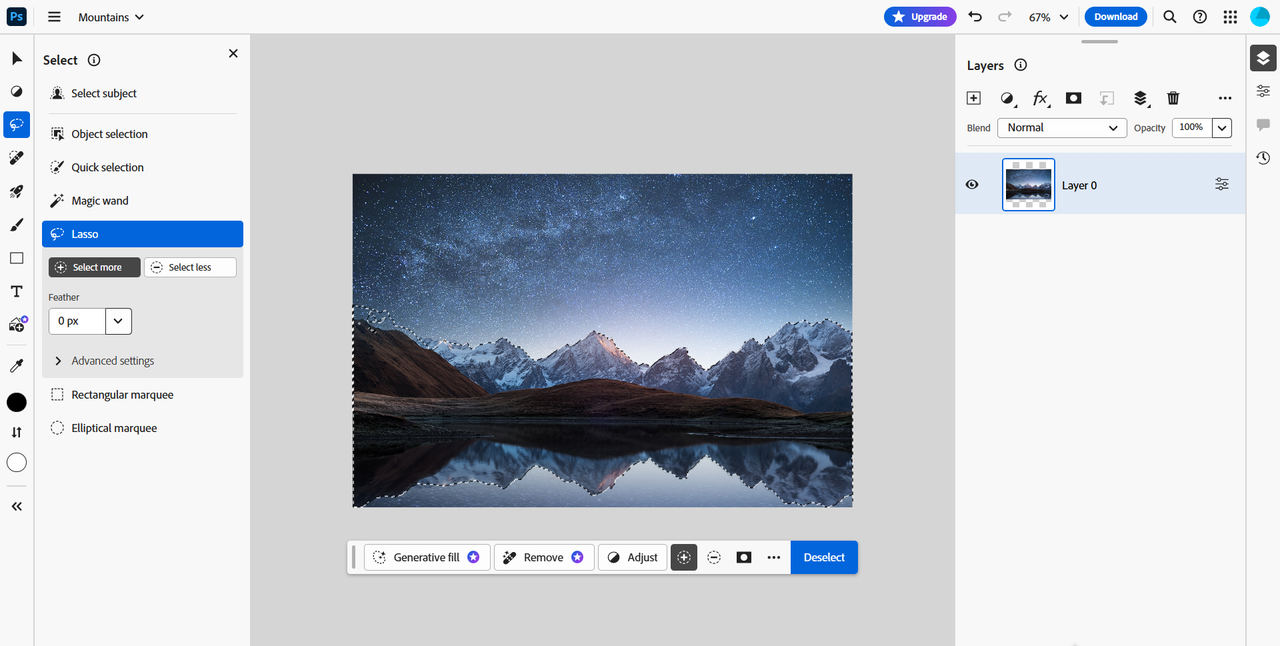The width and height of the screenshot is (1280, 646).
Task: Click the add mask icon in Layers panel
Action: [1073, 98]
